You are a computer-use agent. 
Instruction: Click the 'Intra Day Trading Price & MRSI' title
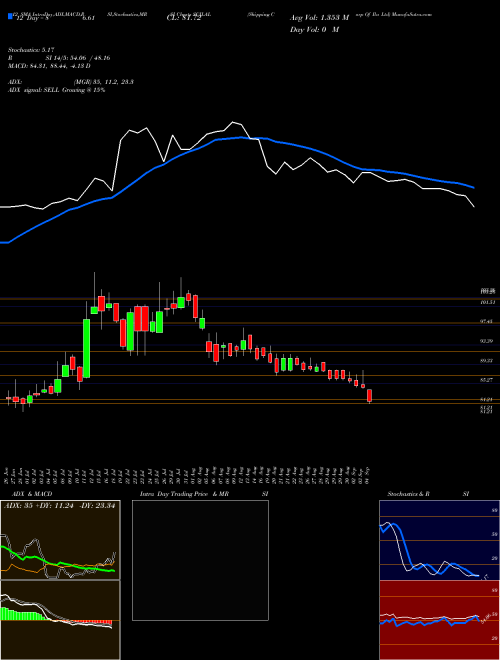(x=204, y=494)
